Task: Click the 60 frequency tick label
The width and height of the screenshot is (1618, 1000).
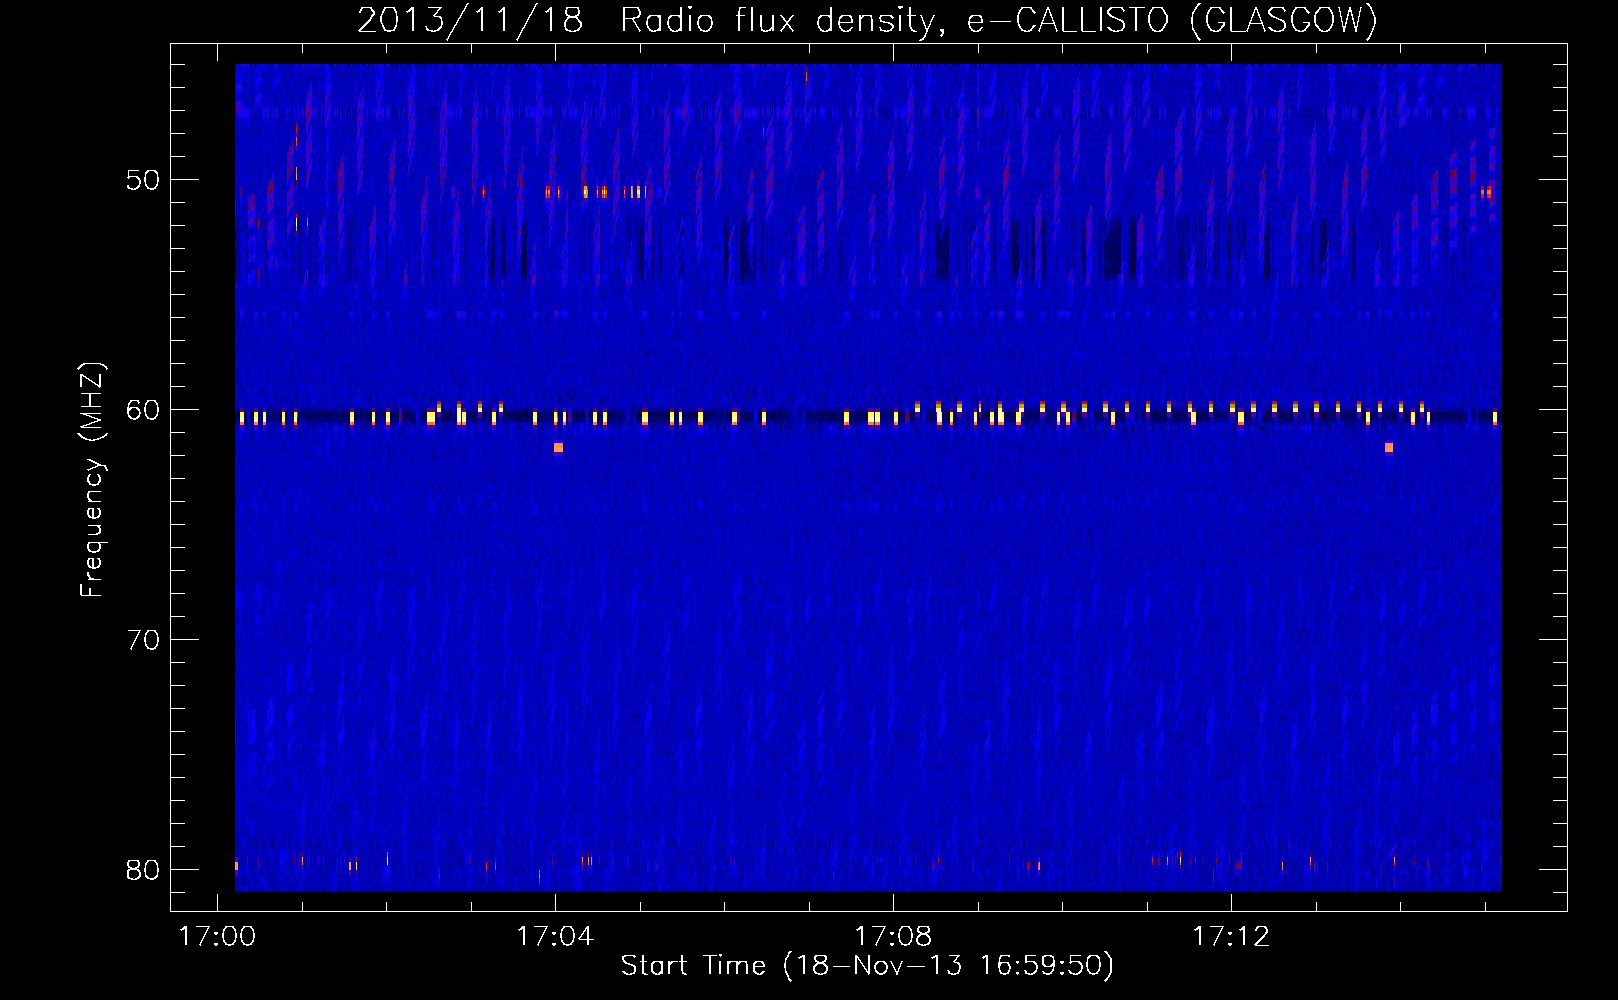Action: [x=143, y=410]
